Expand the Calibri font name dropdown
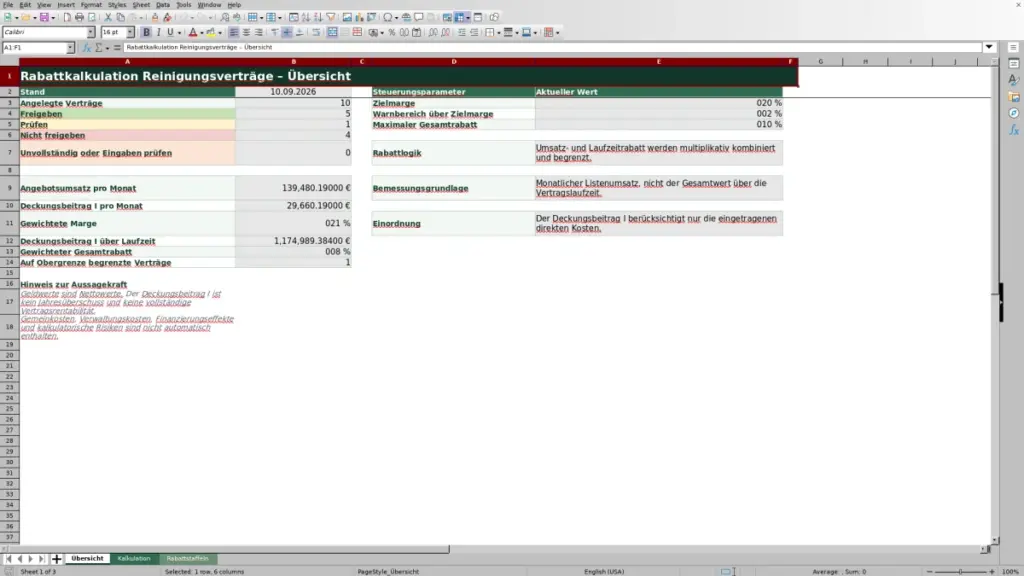The image size is (1024, 576). pyautogui.click(x=91, y=32)
